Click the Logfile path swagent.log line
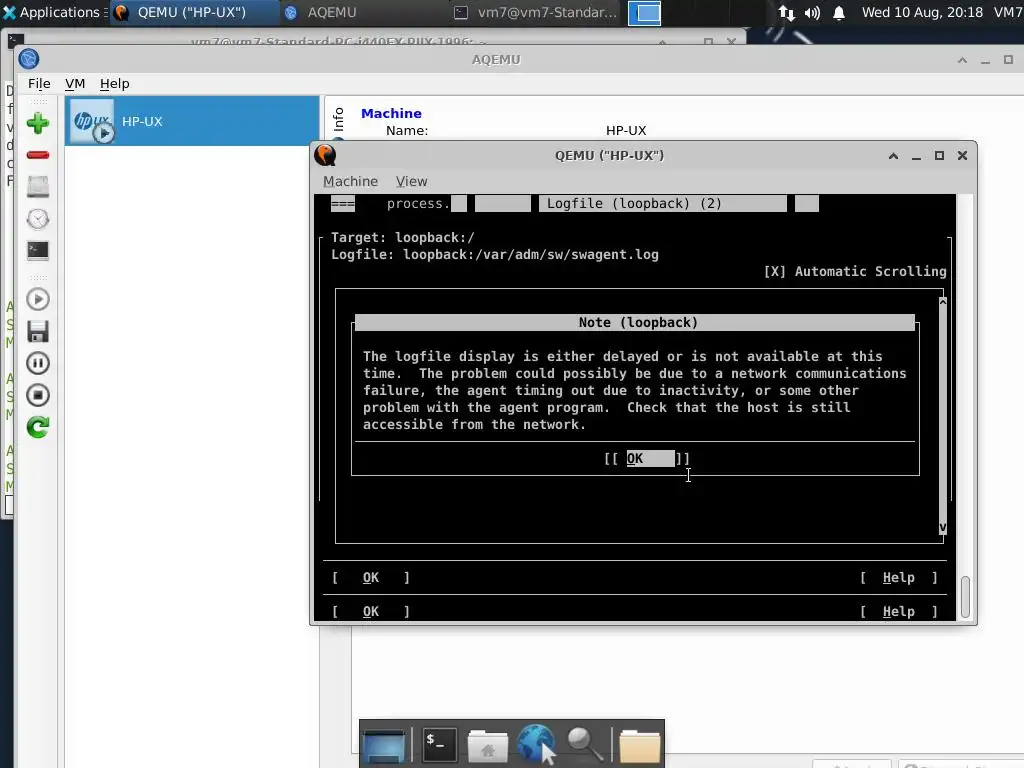Image resolution: width=1024 pixels, height=768 pixels. tap(494, 255)
